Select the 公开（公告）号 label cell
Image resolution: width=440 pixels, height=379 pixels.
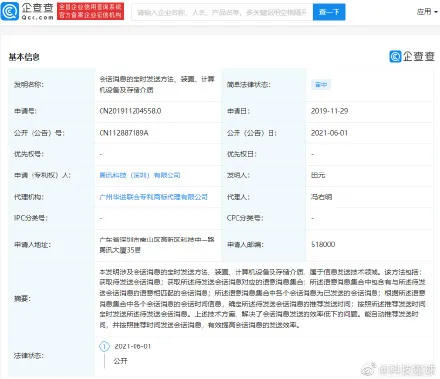tap(52, 133)
